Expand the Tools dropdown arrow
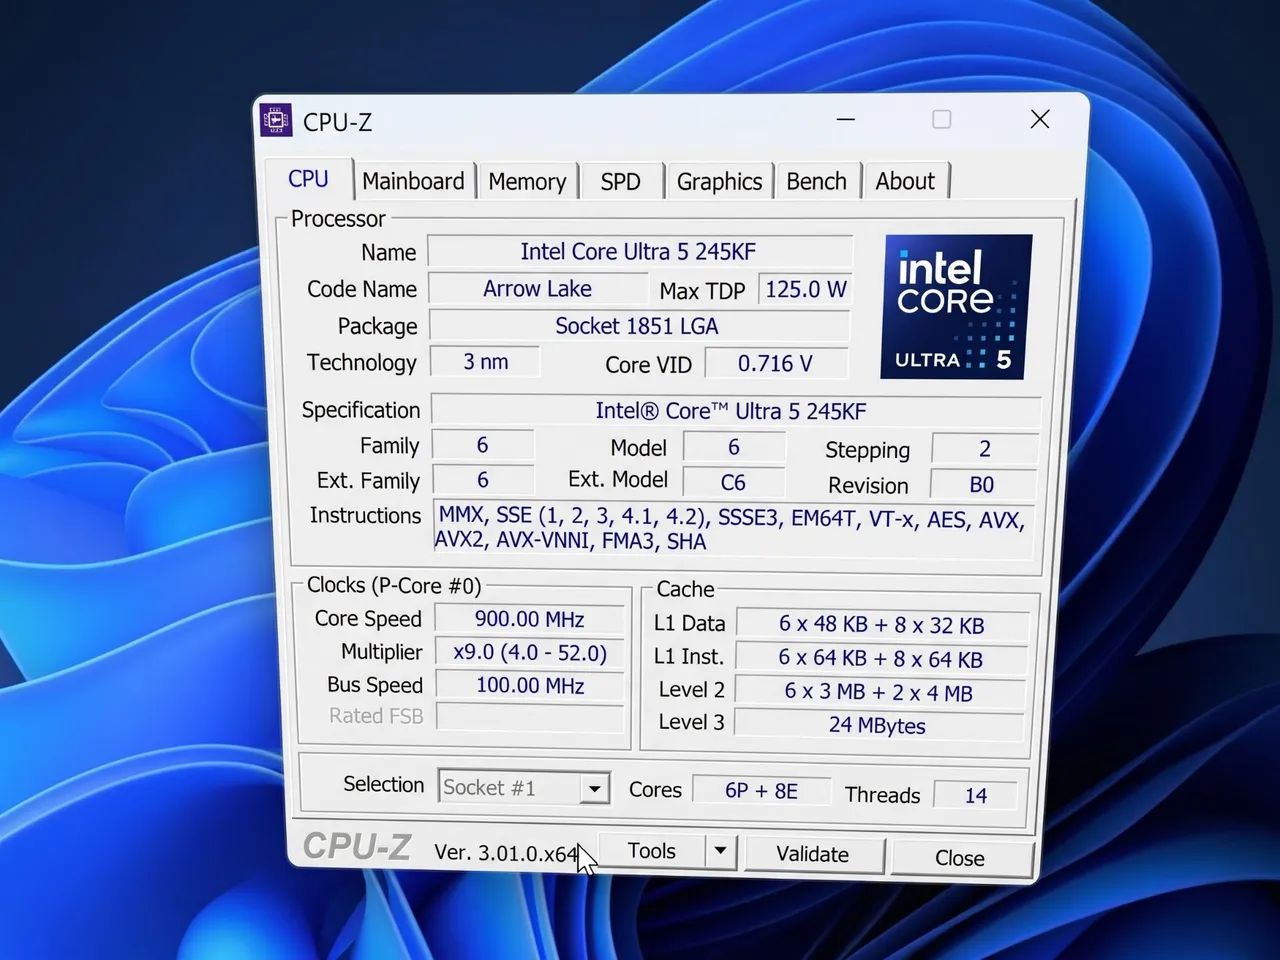1280x960 pixels. tap(720, 851)
